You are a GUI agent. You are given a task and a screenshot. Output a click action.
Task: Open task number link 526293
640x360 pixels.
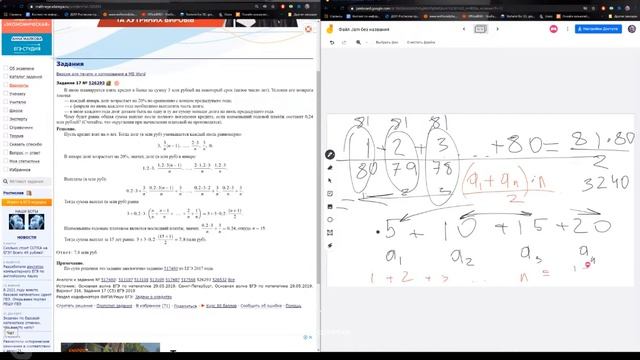click(96, 83)
